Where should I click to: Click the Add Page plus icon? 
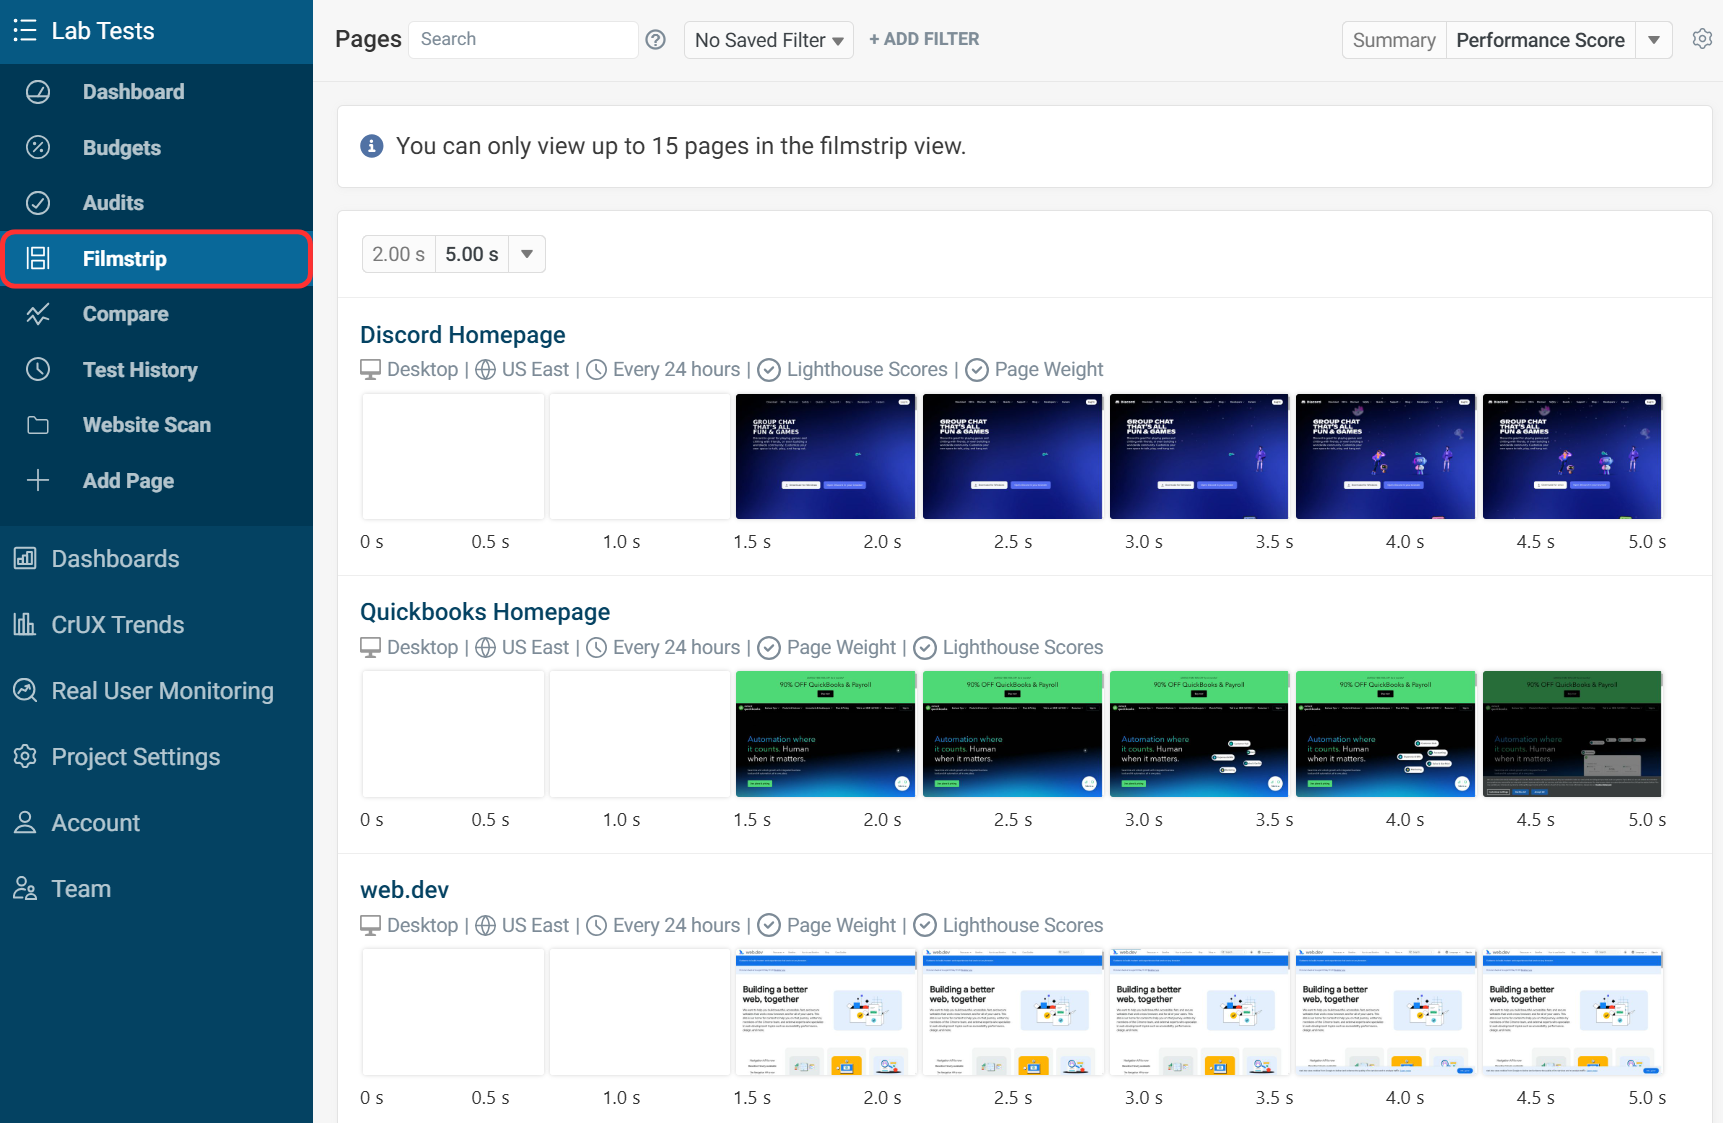tap(38, 481)
